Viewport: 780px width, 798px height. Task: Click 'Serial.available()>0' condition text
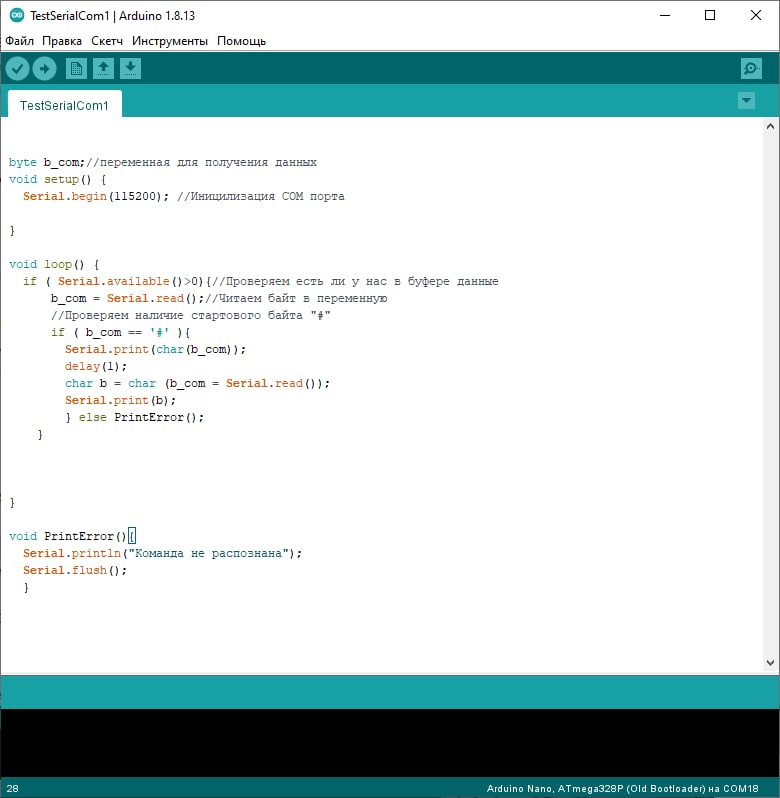tap(130, 281)
